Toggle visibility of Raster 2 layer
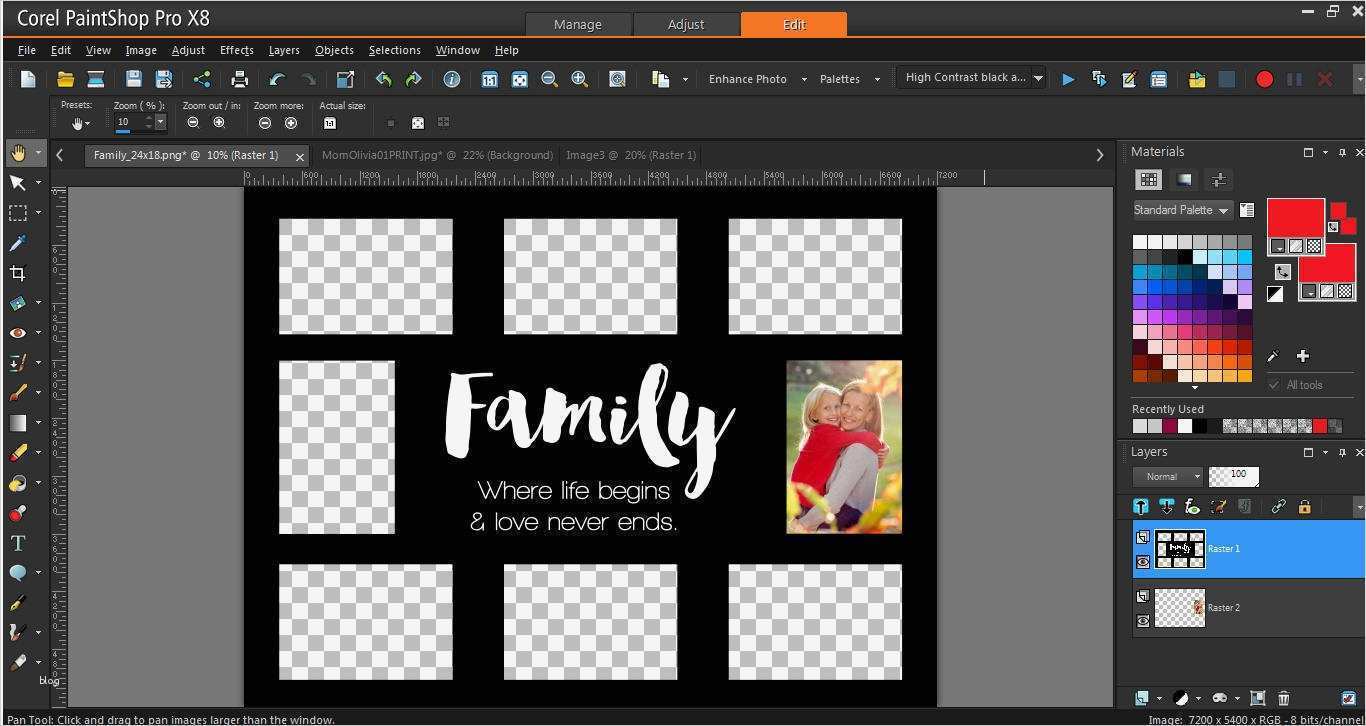Screen dimensions: 1366x726 (1142, 621)
